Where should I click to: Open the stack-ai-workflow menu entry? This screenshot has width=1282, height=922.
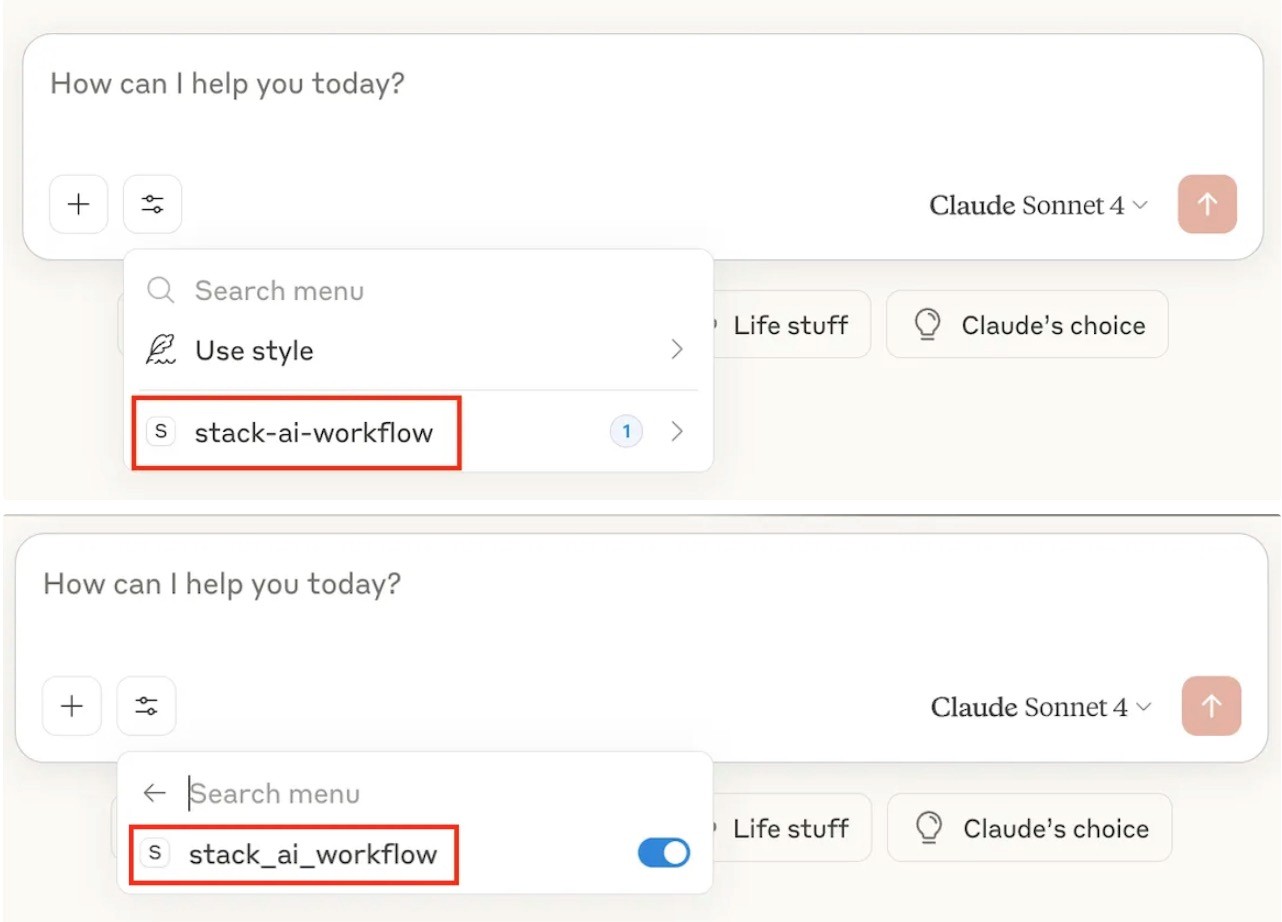click(x=418, y=432)
